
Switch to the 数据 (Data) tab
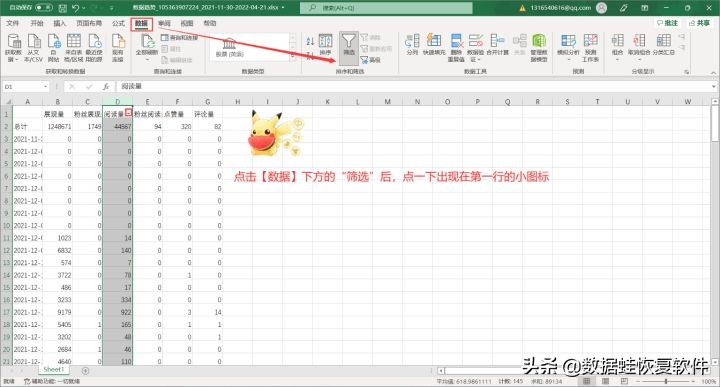141,23
